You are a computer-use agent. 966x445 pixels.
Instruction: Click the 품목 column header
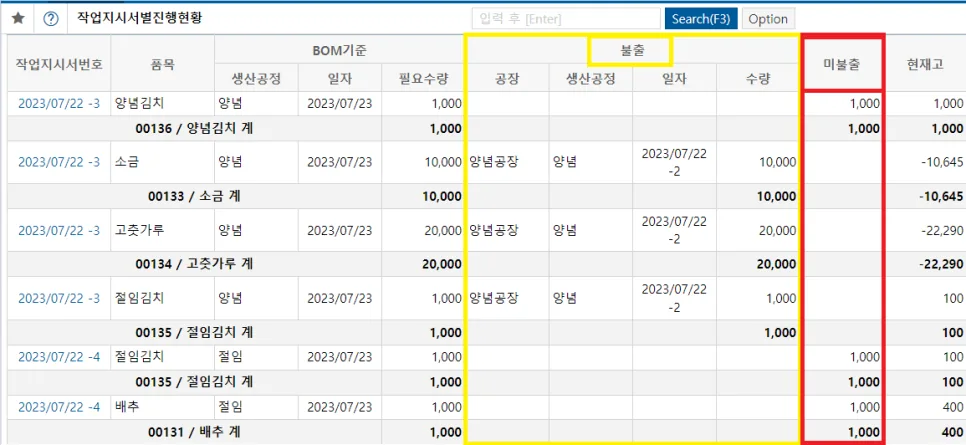tap(163, 64)
